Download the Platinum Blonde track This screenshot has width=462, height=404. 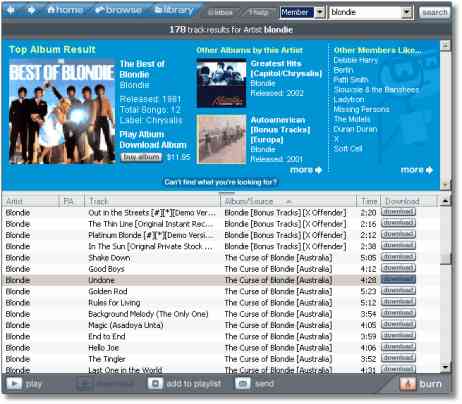(x=398, y=234)
